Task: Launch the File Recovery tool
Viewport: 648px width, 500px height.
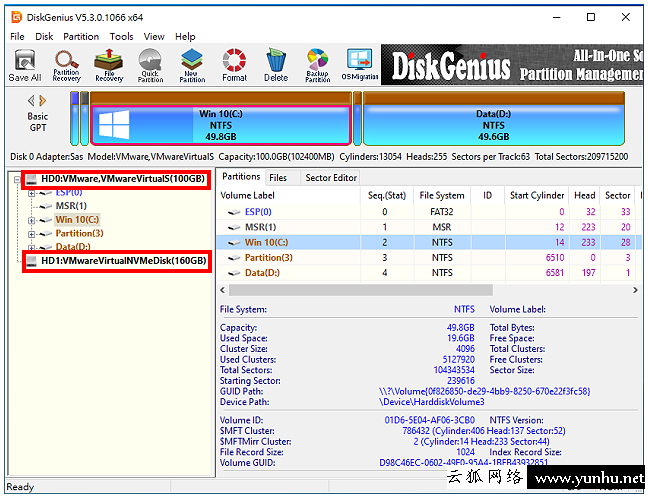Action: click(x=109, y=65)
